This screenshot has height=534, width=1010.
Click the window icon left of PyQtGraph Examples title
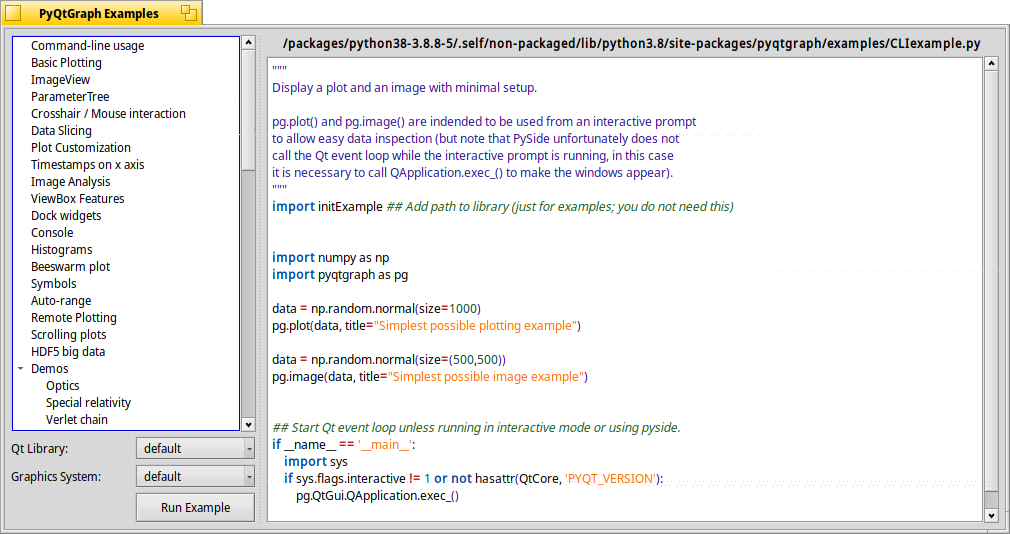(x=13, y=13)
